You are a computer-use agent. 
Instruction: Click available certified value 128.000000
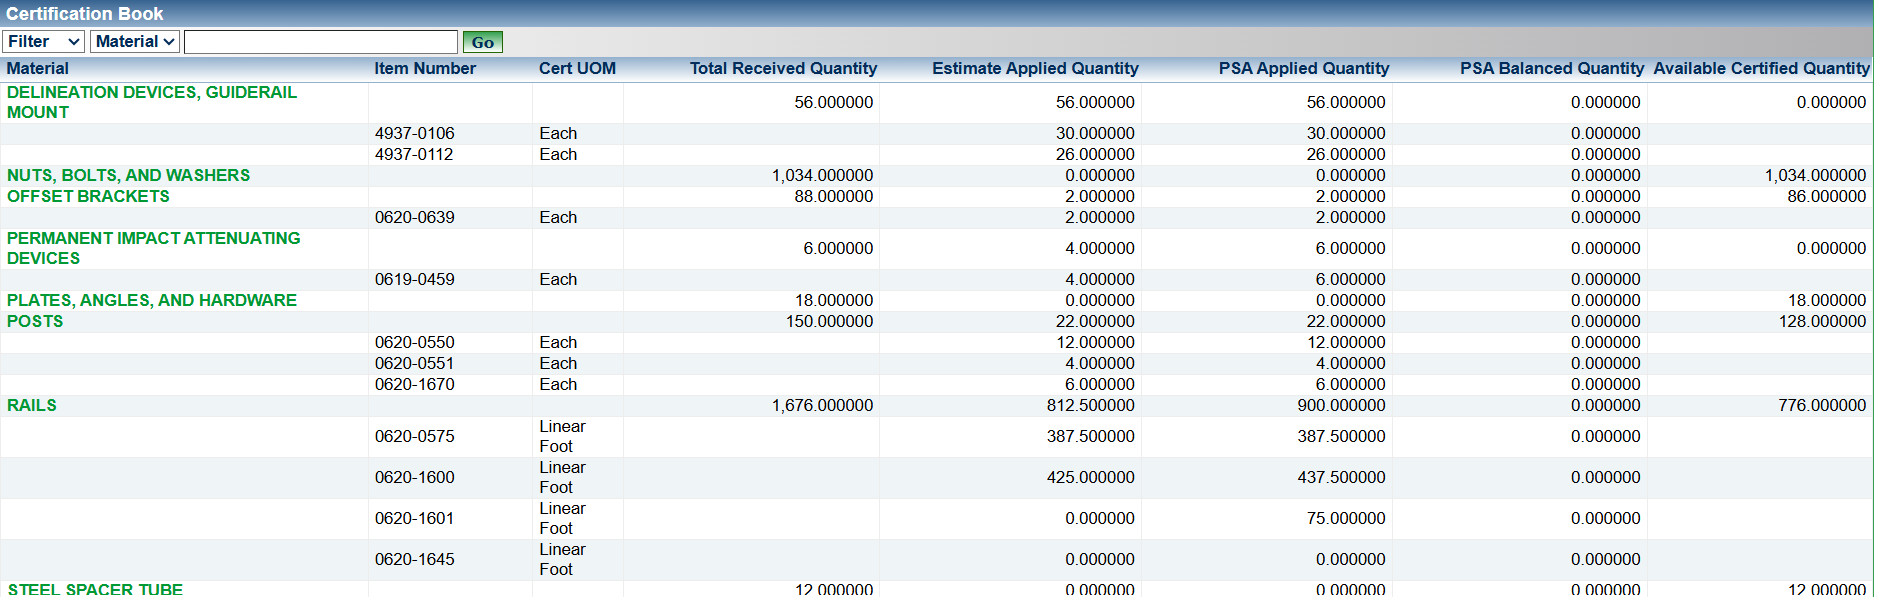[x=1822, y=321]
